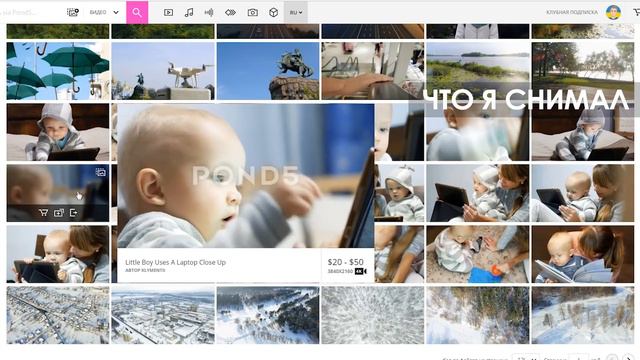Go to the previous results page arrow
Viewport: 640px width, 360px height.
[x=612, y=358]
